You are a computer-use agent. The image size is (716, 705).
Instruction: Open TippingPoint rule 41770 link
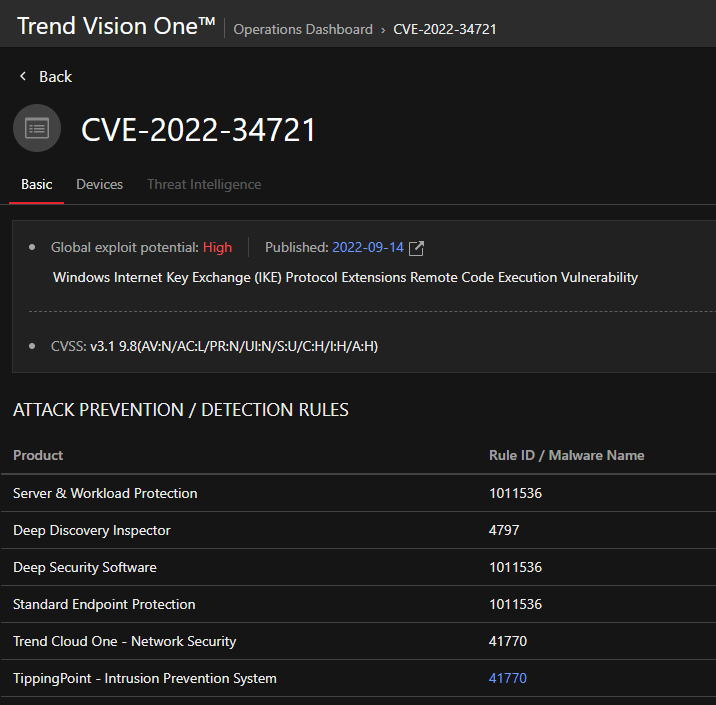pyautogui.click(x=507, y=678)
